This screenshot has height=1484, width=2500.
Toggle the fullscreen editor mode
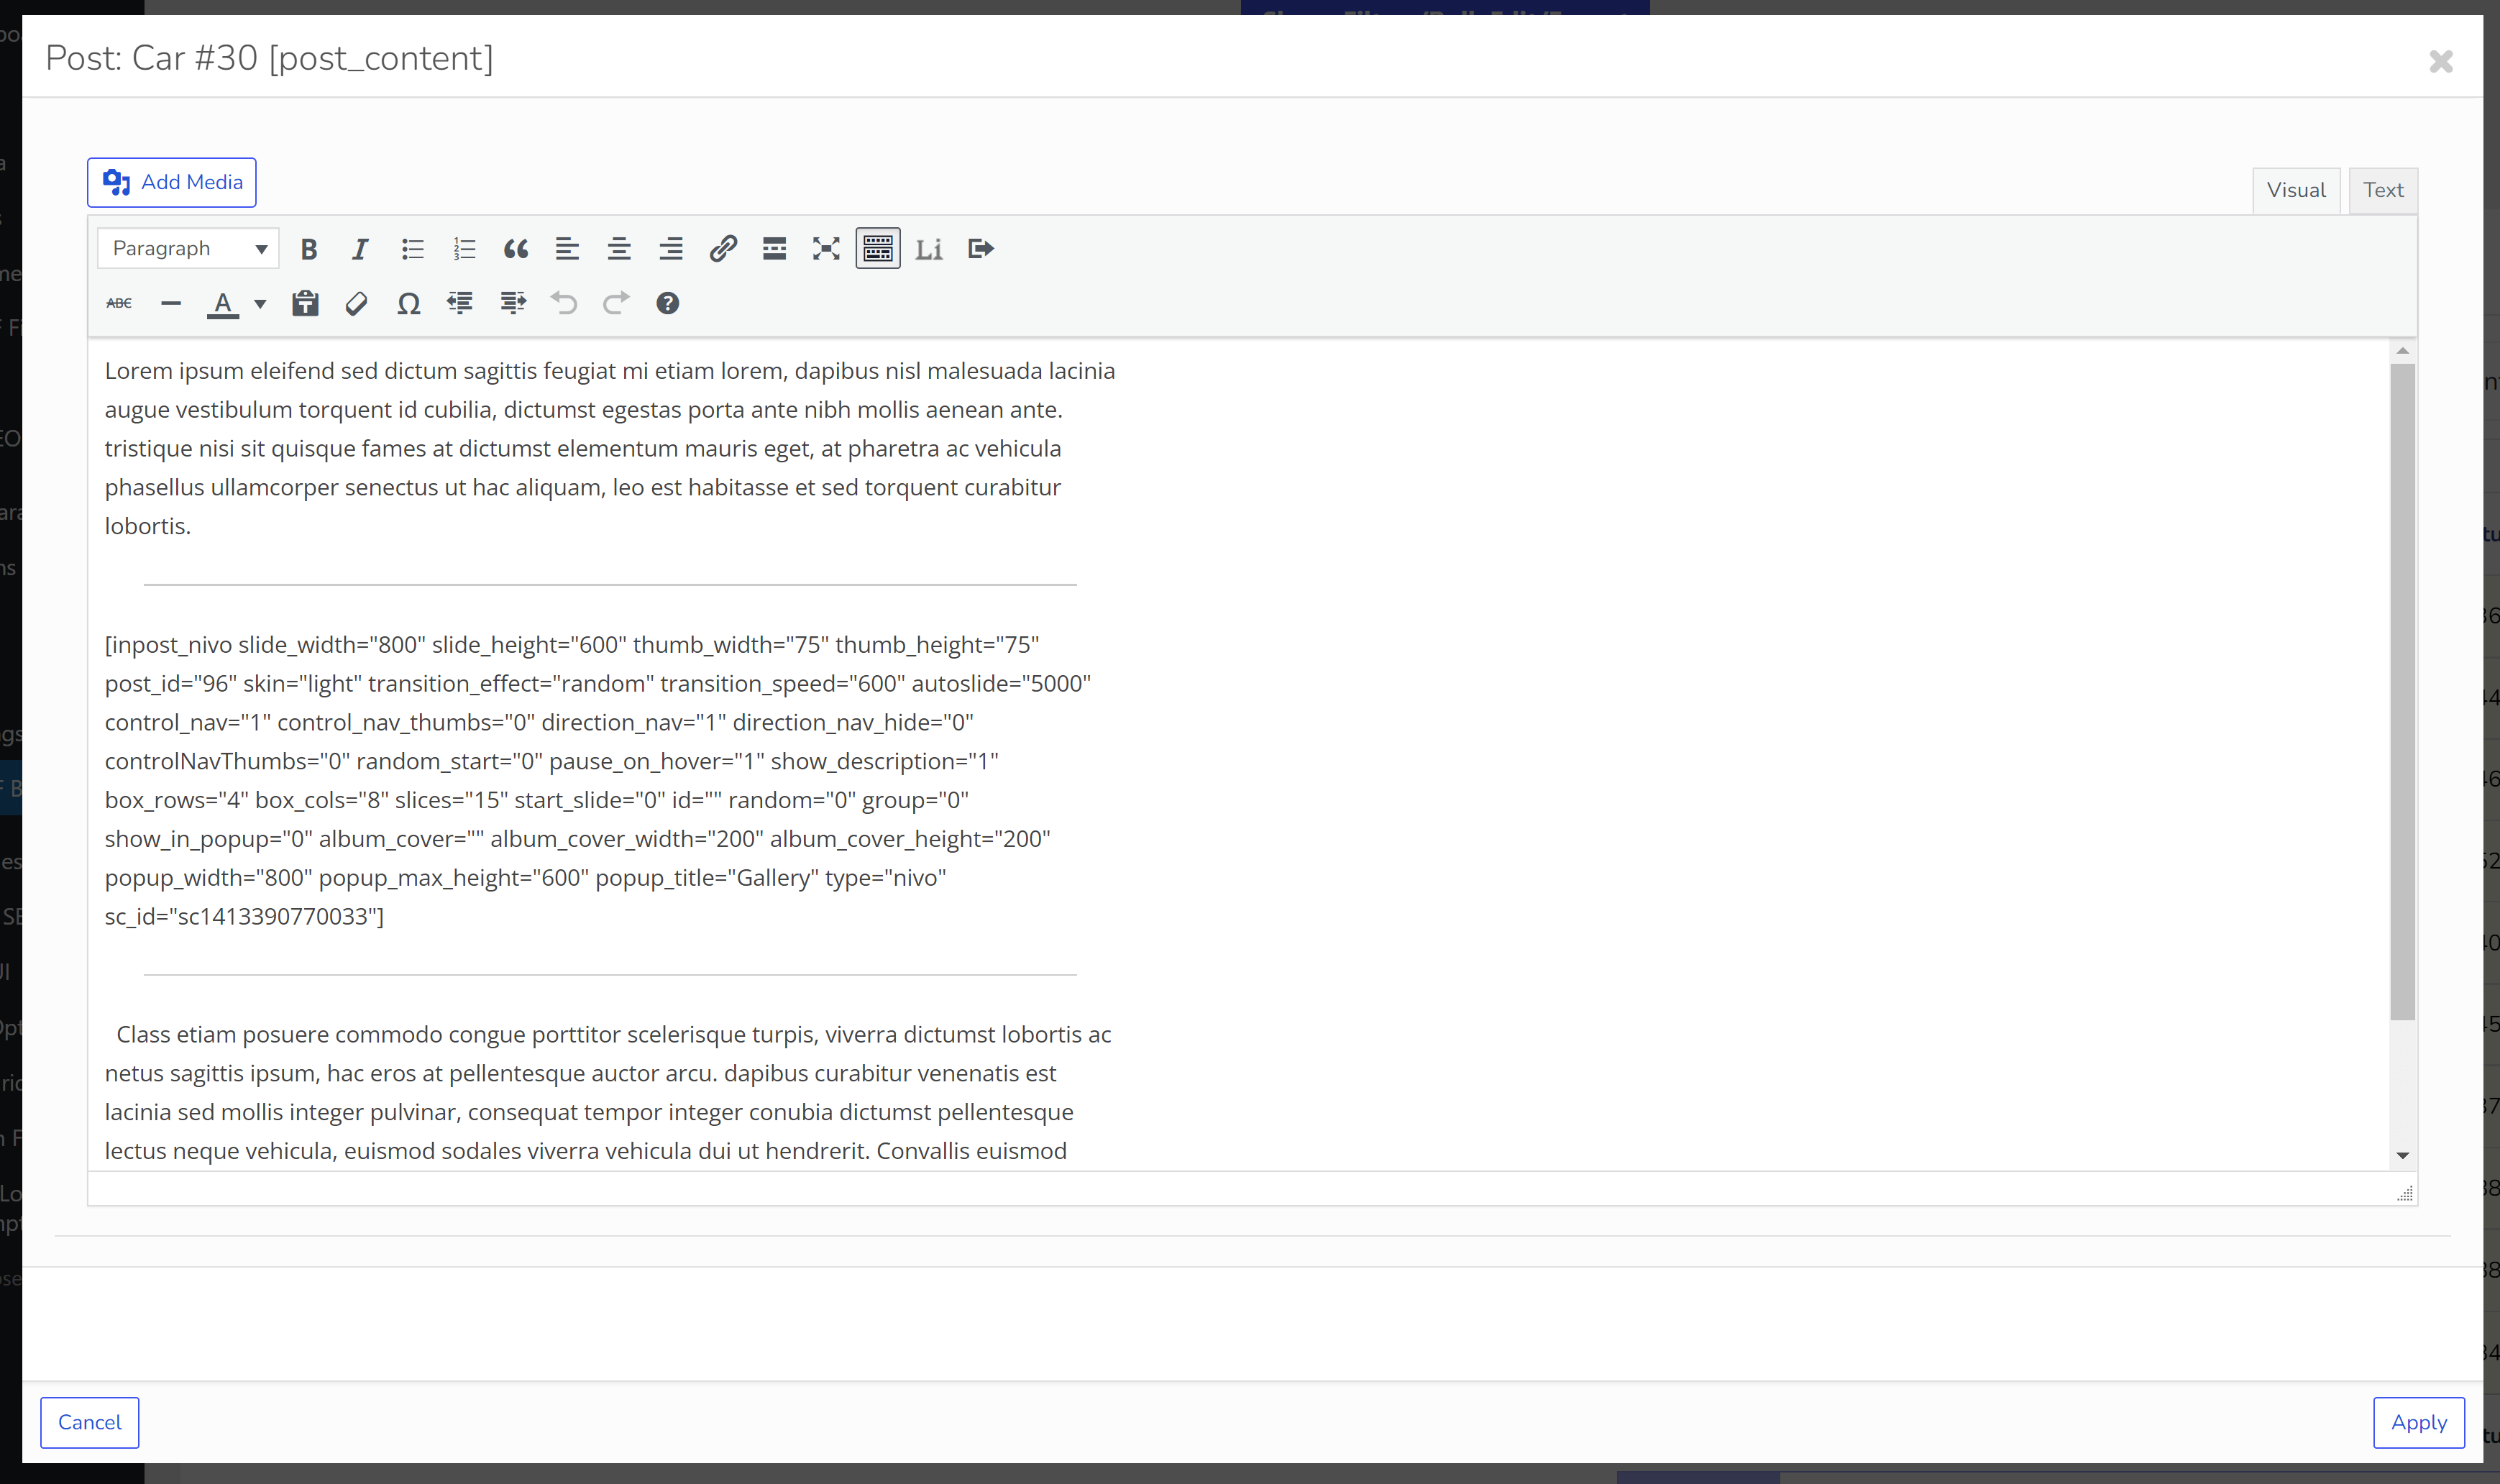pos(825,249)
